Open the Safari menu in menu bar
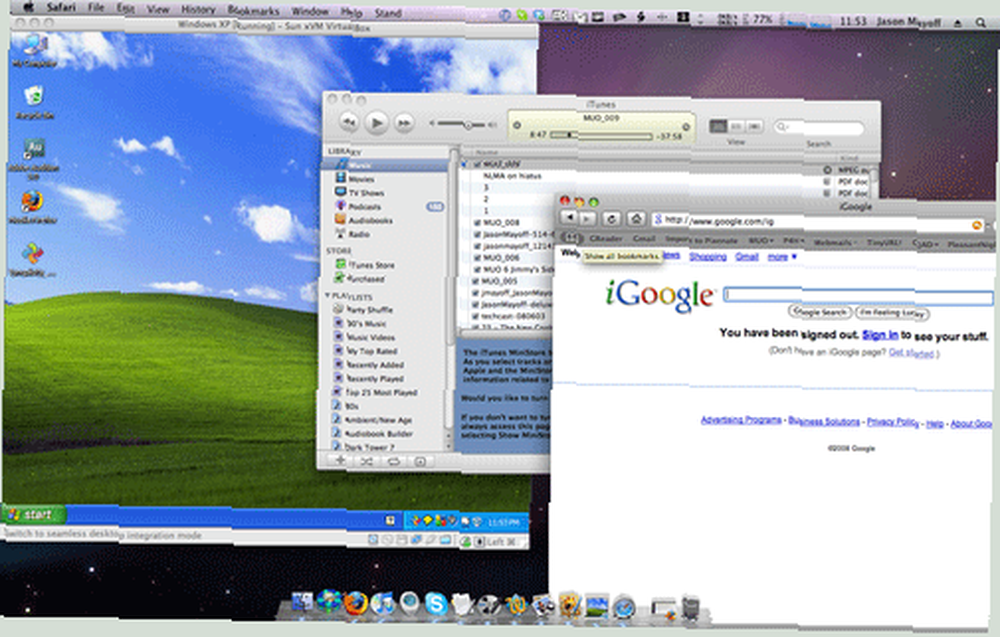1000x637 pixels. (x=61, y=8)
